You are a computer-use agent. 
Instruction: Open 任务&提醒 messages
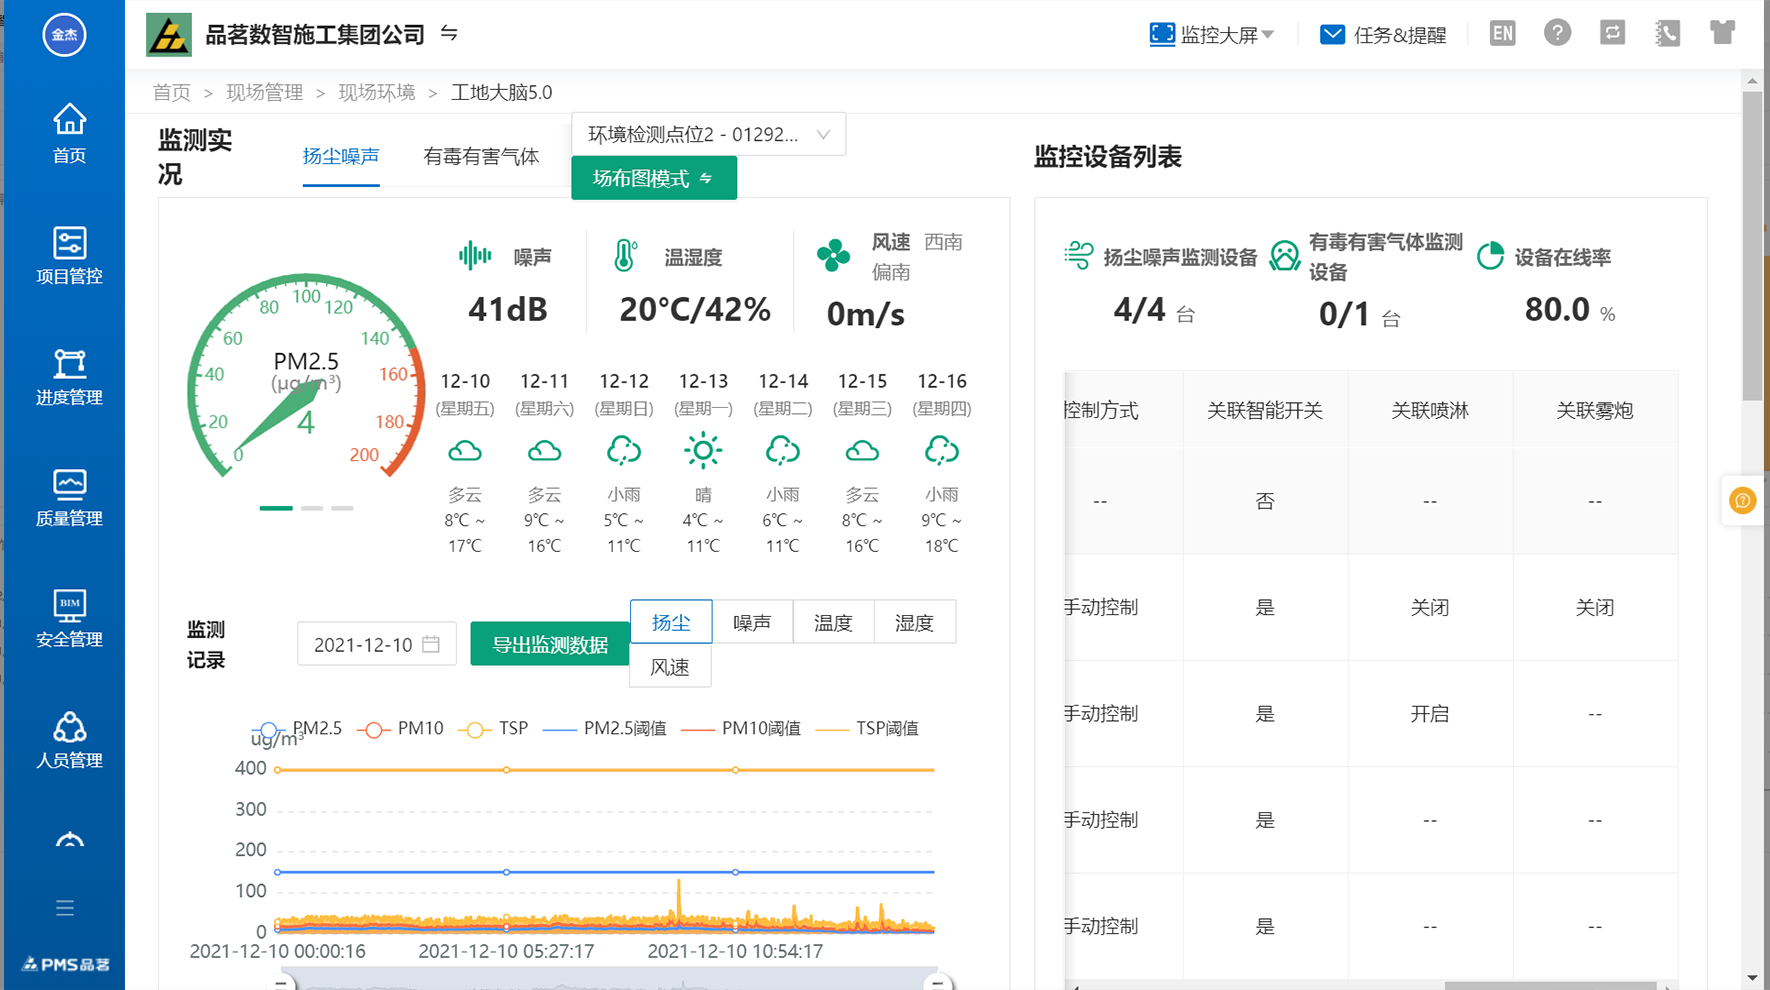1383,35
